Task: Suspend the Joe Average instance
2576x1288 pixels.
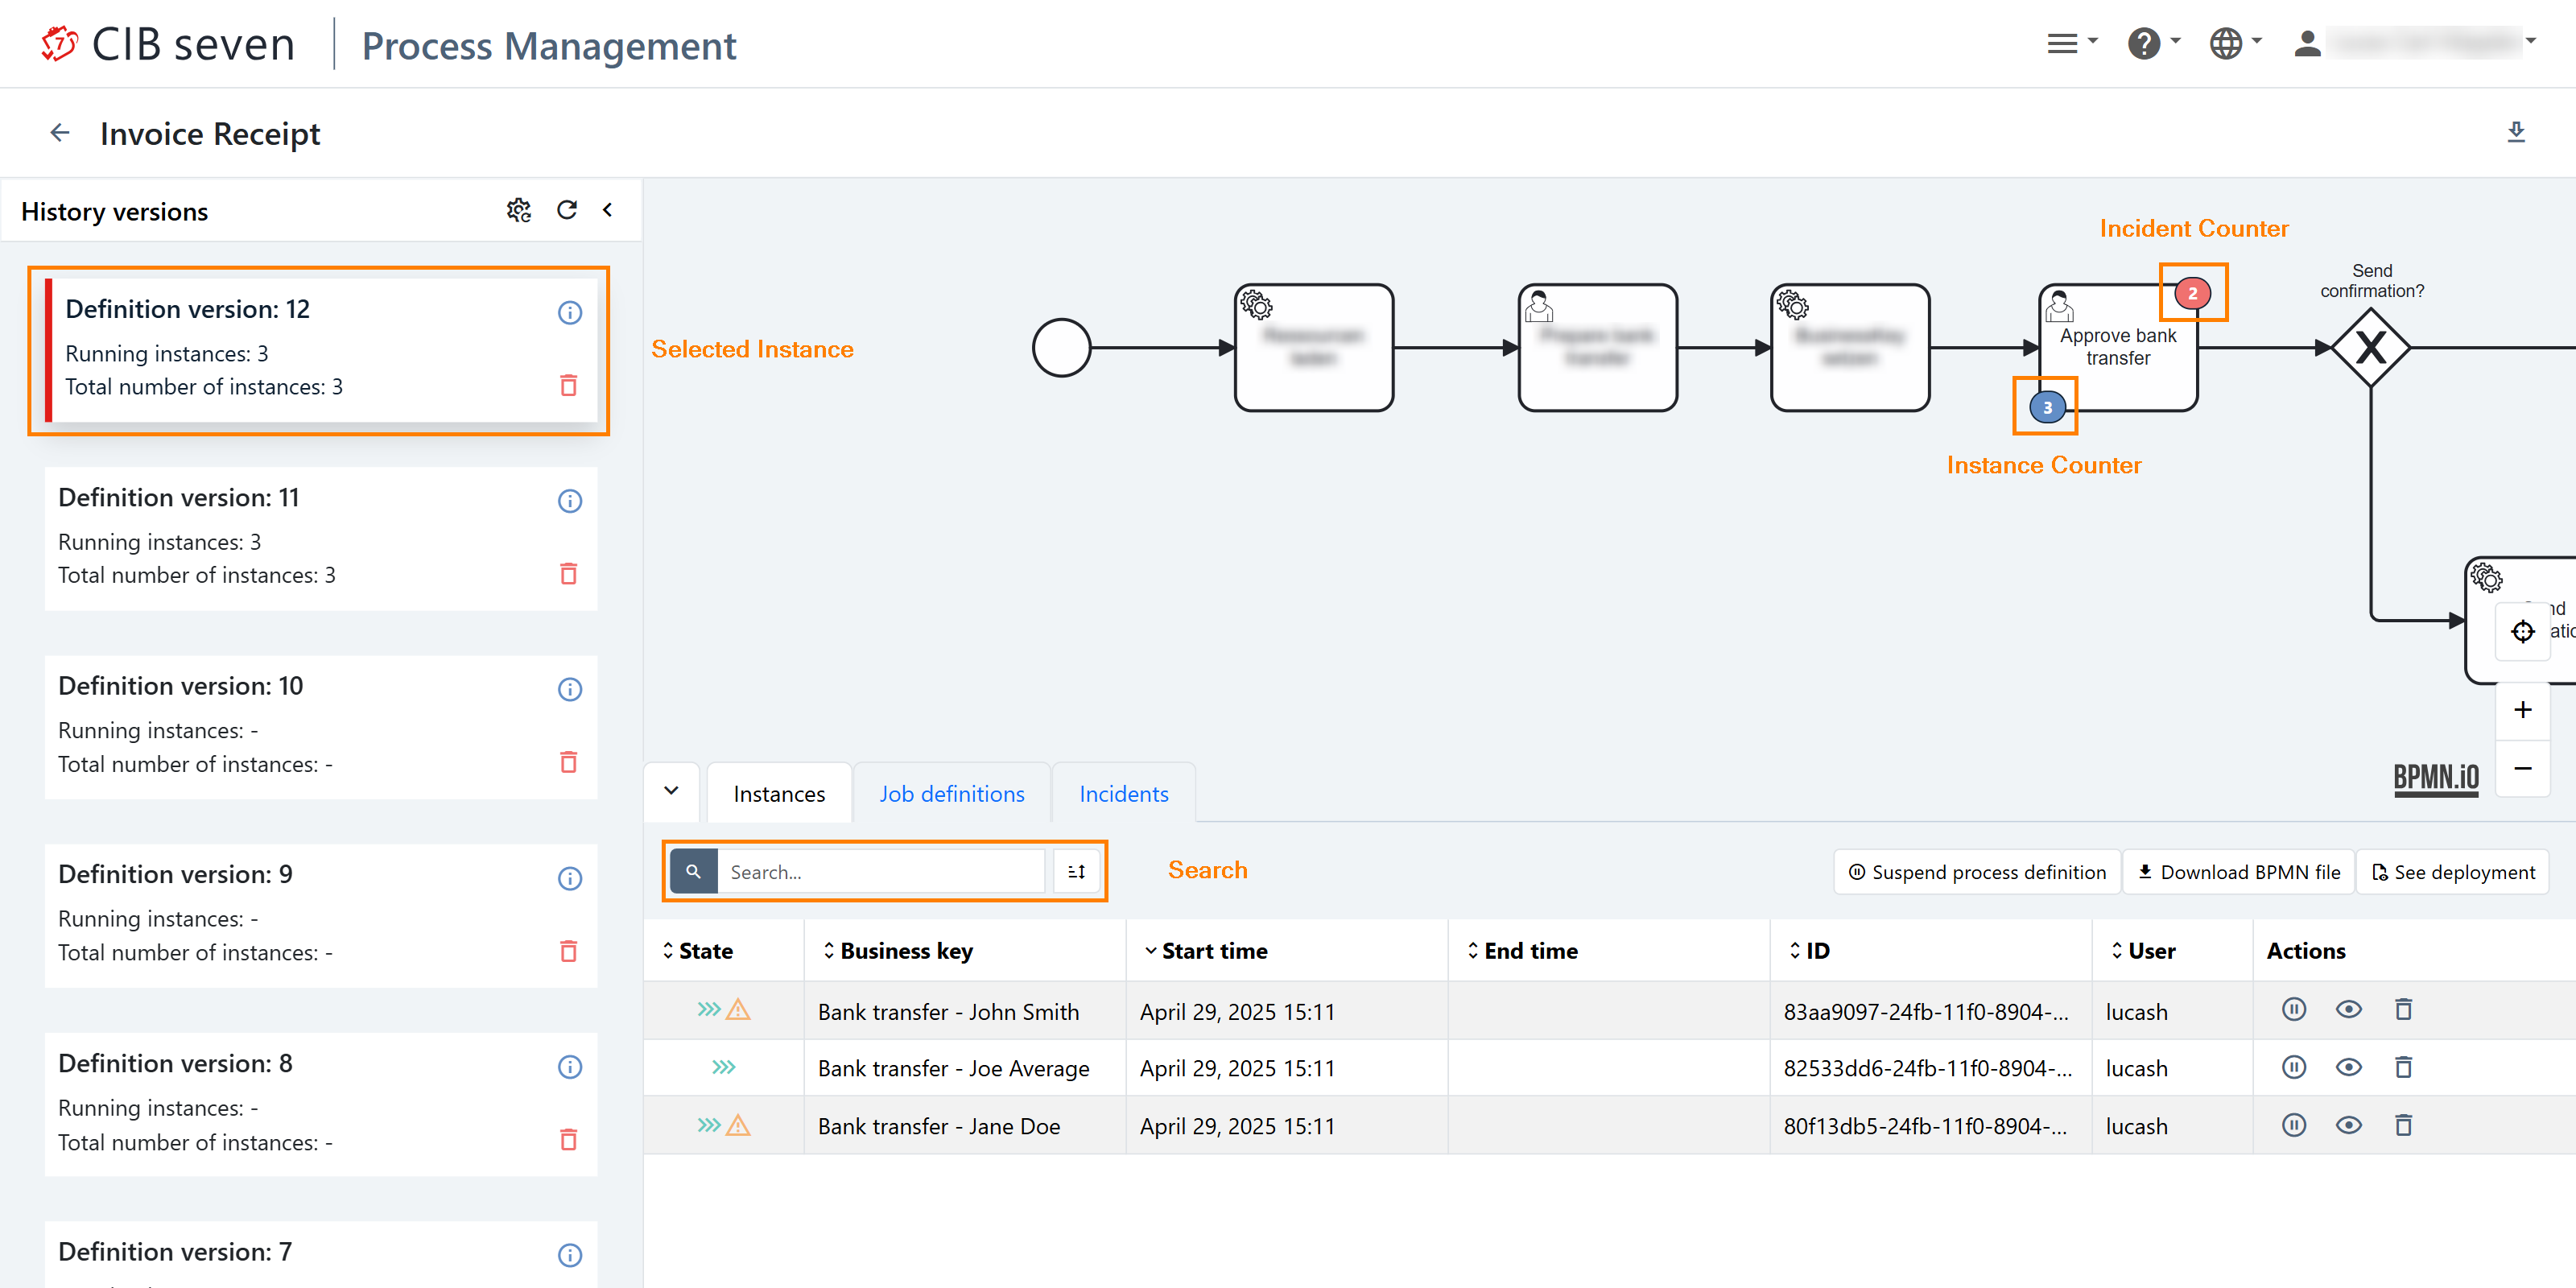Action: point(2294,1067)
